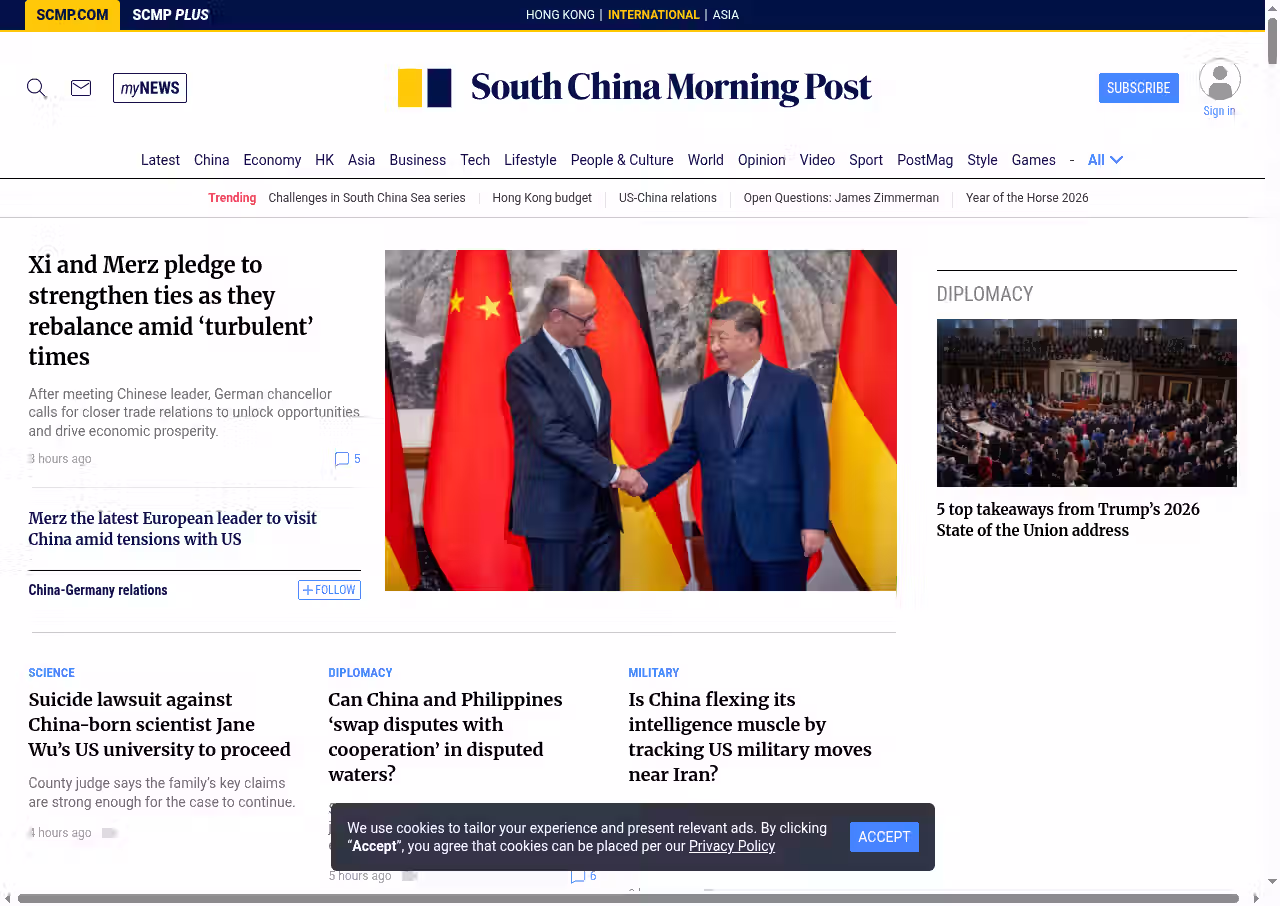Switch to the Asia edition
Viewport: 1280px width, 906px height.
(725, 15)
